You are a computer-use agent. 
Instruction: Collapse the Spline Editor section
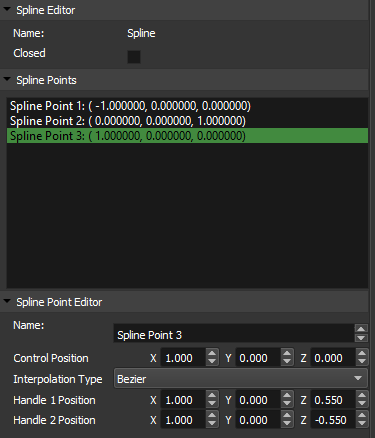(x=7, y=10)
